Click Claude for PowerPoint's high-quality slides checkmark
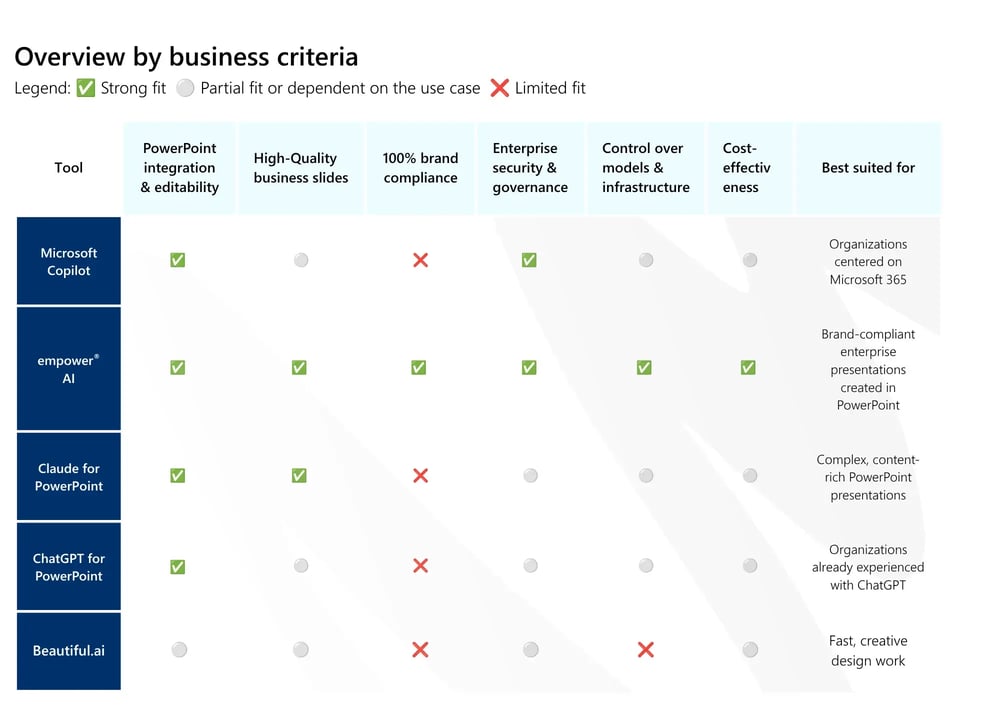 point(299,476)
